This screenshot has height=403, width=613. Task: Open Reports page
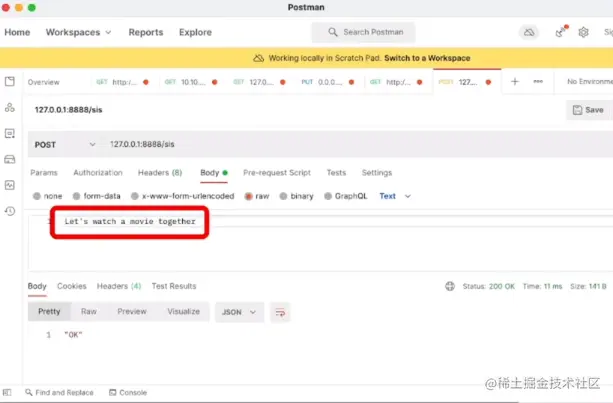[146, 32]
